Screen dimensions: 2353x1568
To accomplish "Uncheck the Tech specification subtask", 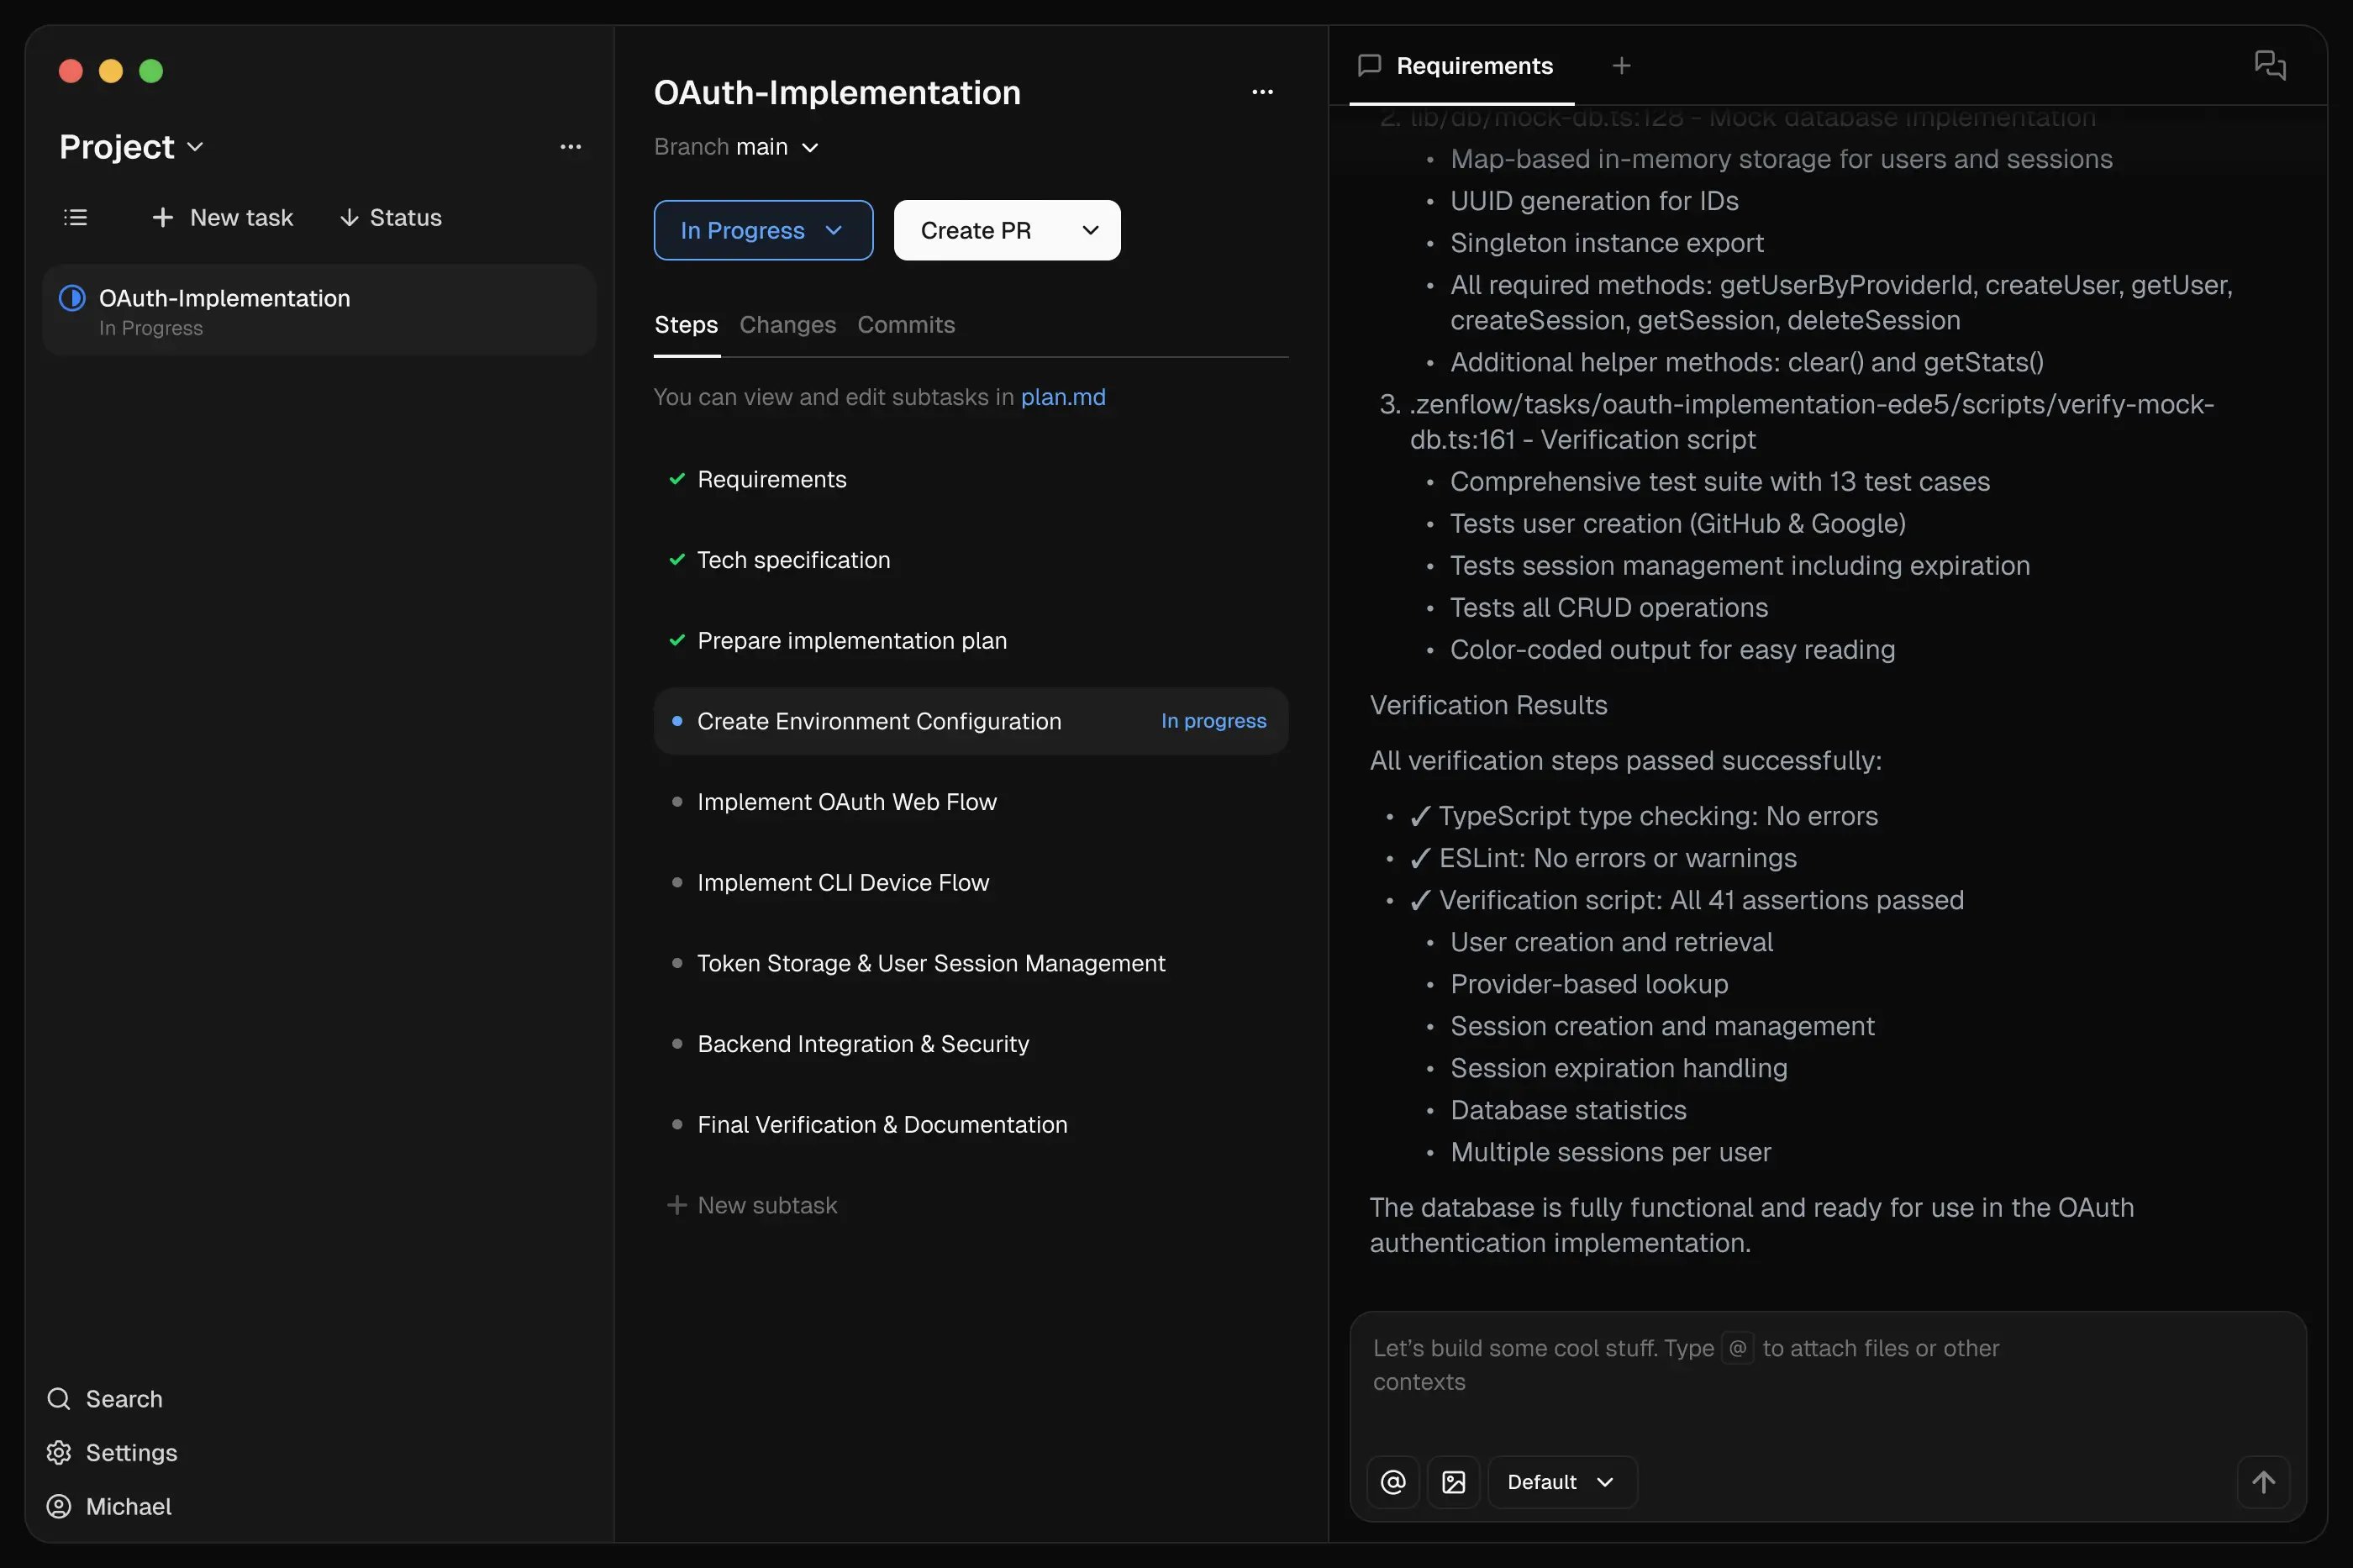I will tap(676, 560).
